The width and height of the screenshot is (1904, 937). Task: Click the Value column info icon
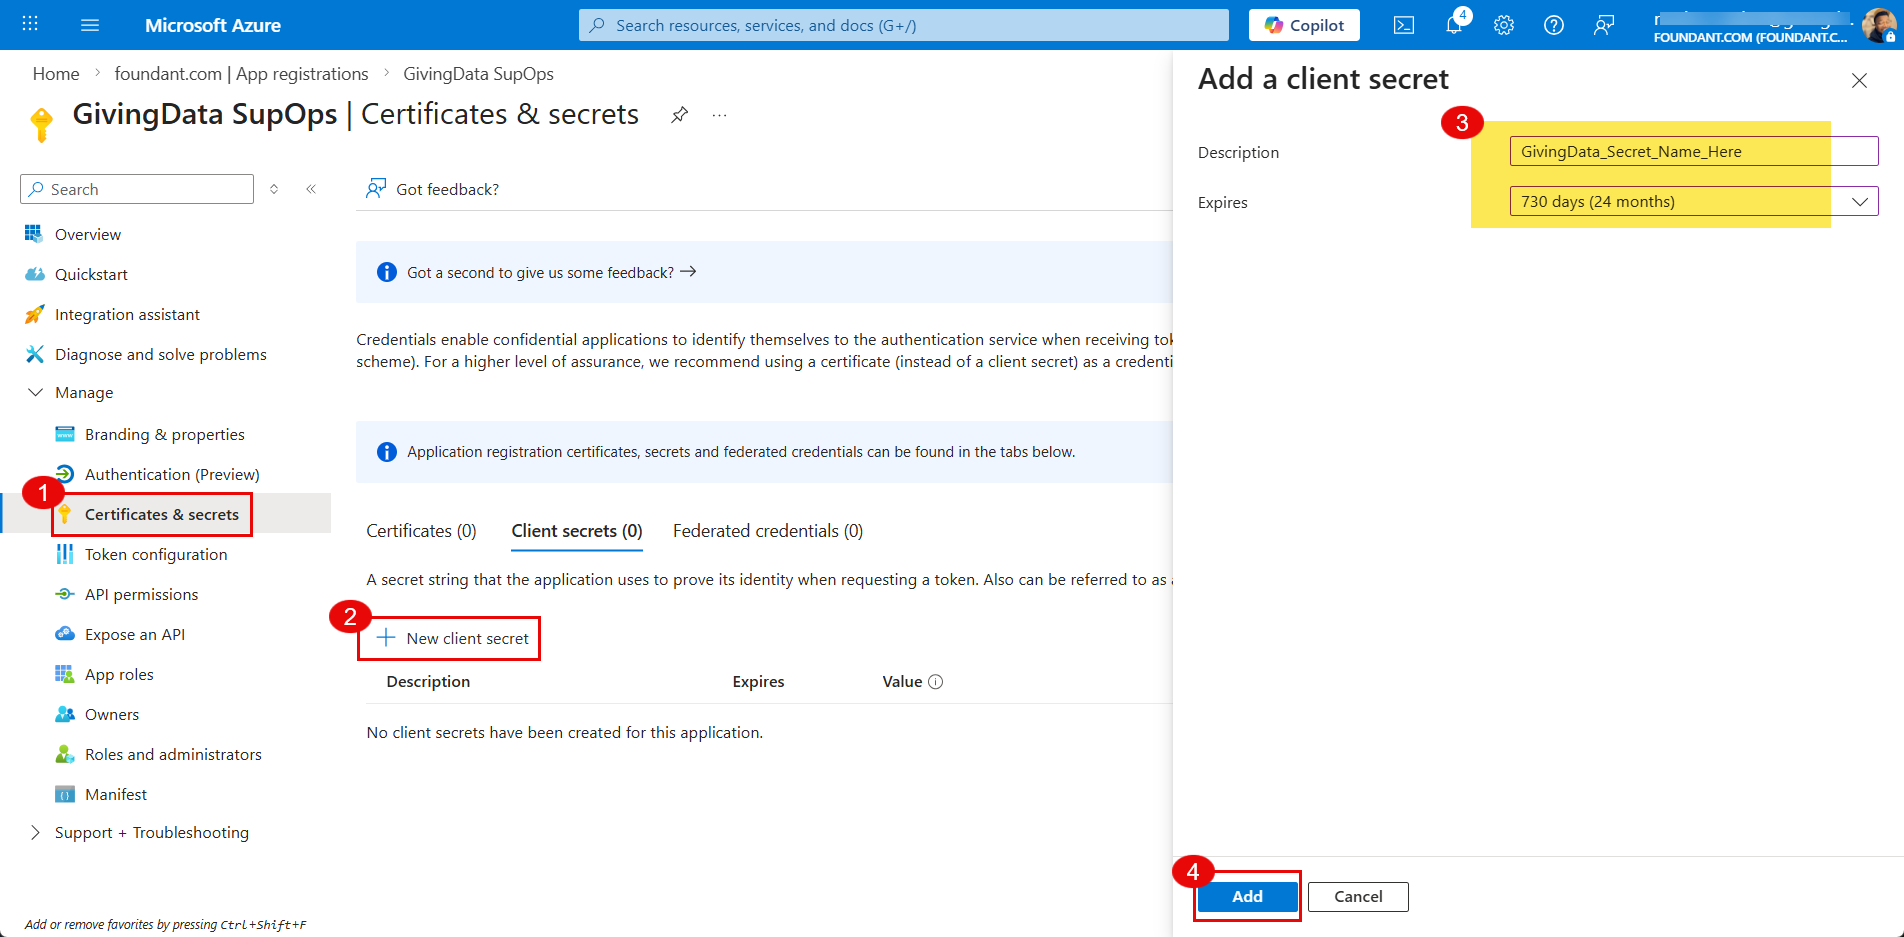click(935, 682)
